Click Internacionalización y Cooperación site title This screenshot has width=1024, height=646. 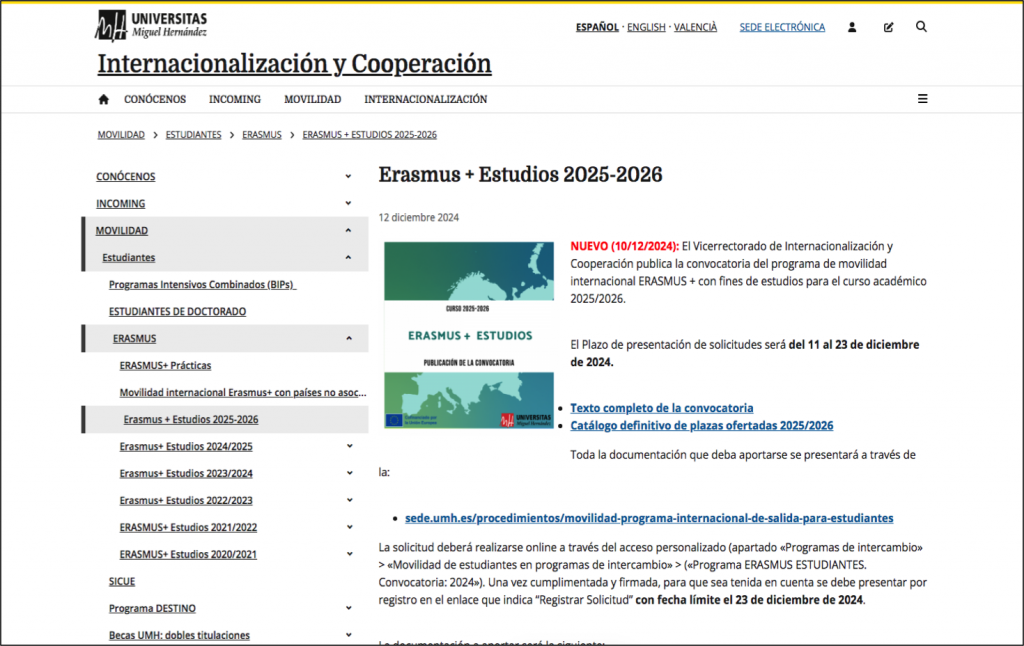[x=295, y=64]
